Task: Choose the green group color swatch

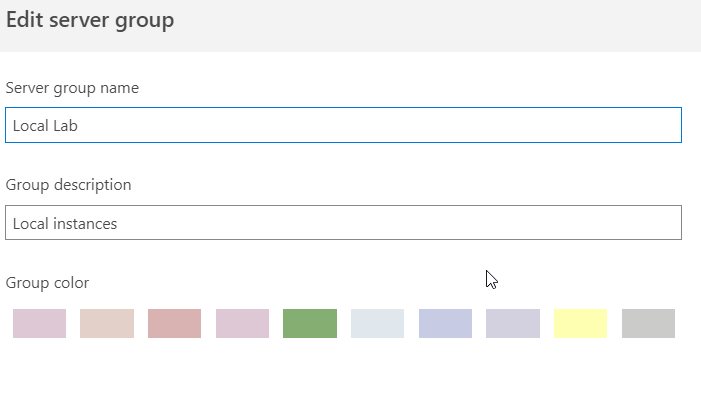Action: [x=310, y=323]
